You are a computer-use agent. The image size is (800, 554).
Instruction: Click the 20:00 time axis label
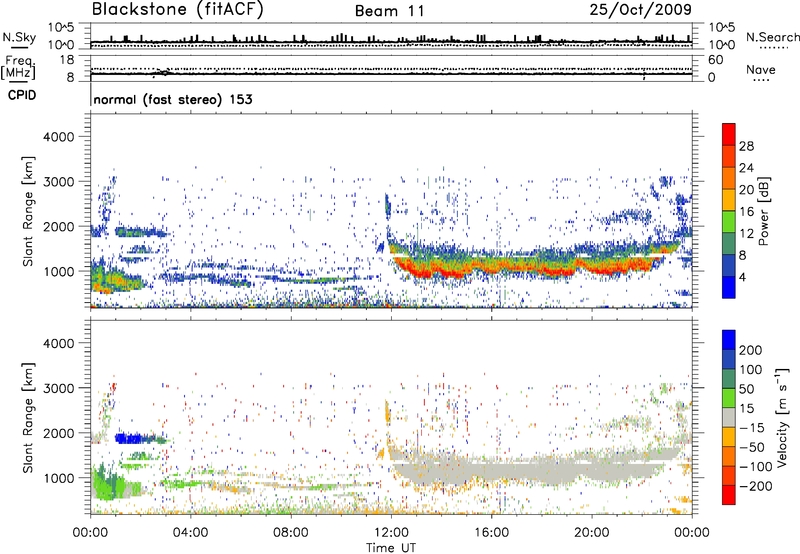(x=592, y=533)
